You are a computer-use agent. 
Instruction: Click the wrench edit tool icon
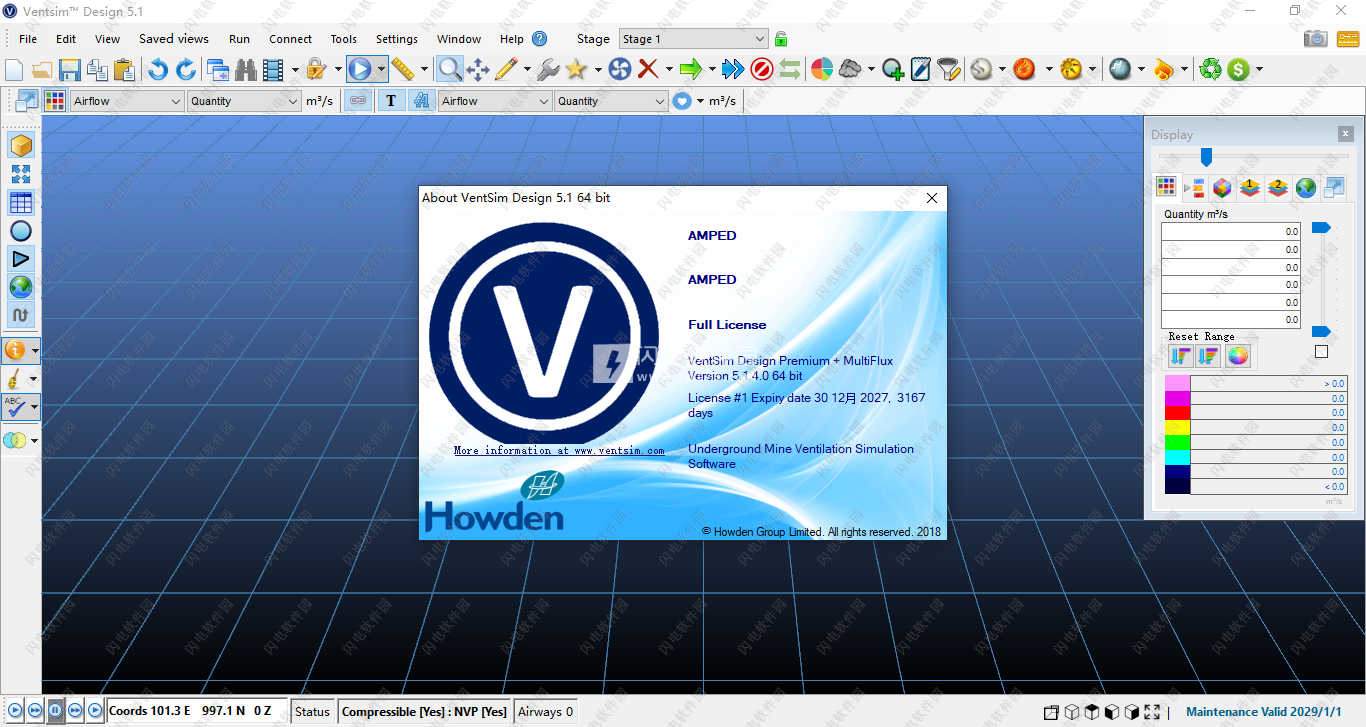(548, 69)
